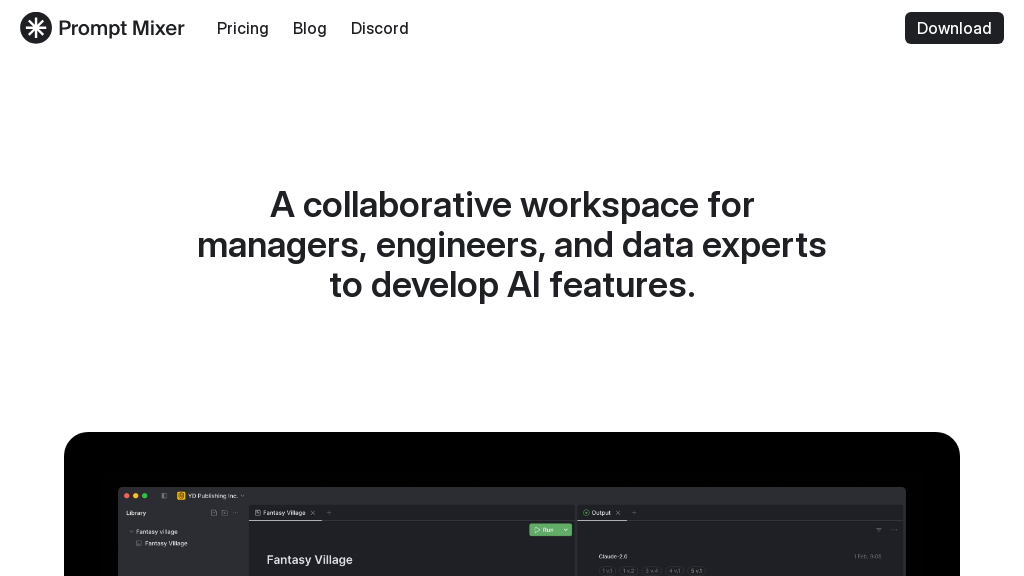The width and height of the screenshot is (1024, 576).
Task: Open the Output panel more options
Action: (894, 530)
